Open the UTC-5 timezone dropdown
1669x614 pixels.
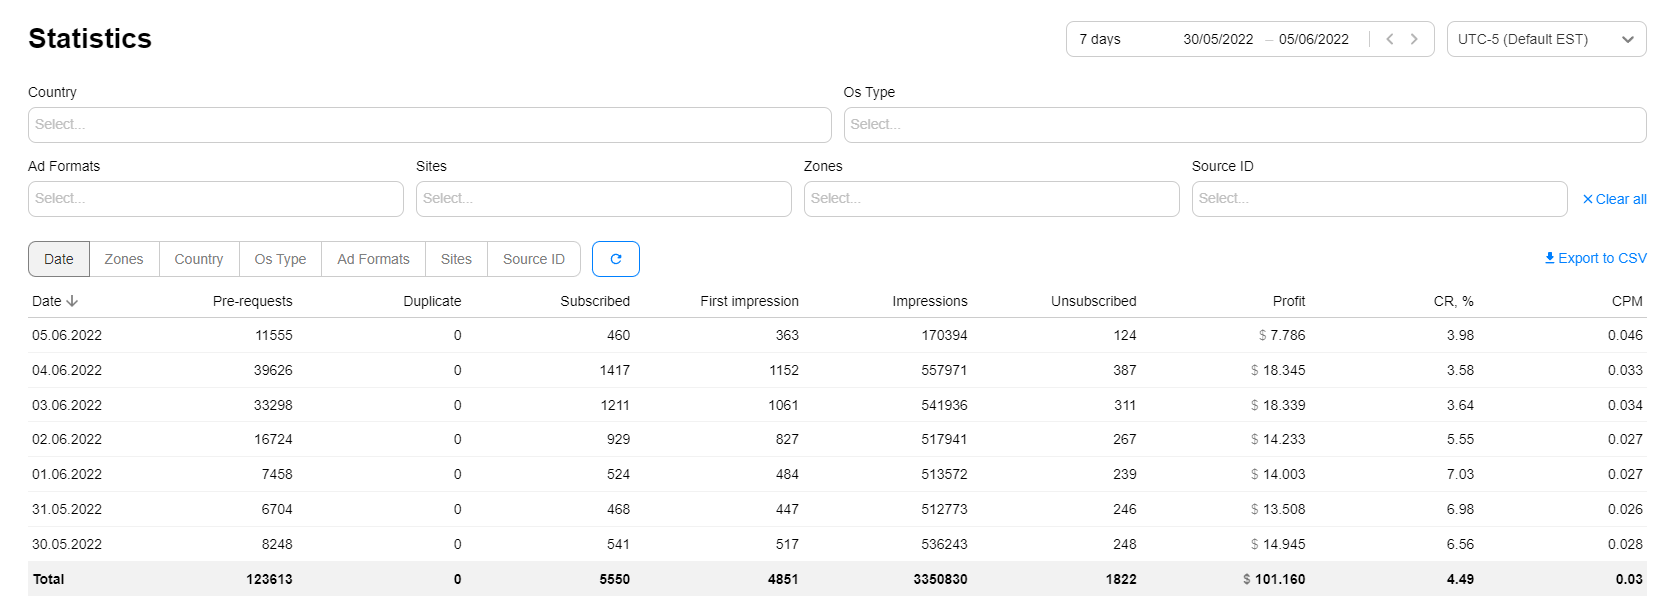click(1545, 39)
